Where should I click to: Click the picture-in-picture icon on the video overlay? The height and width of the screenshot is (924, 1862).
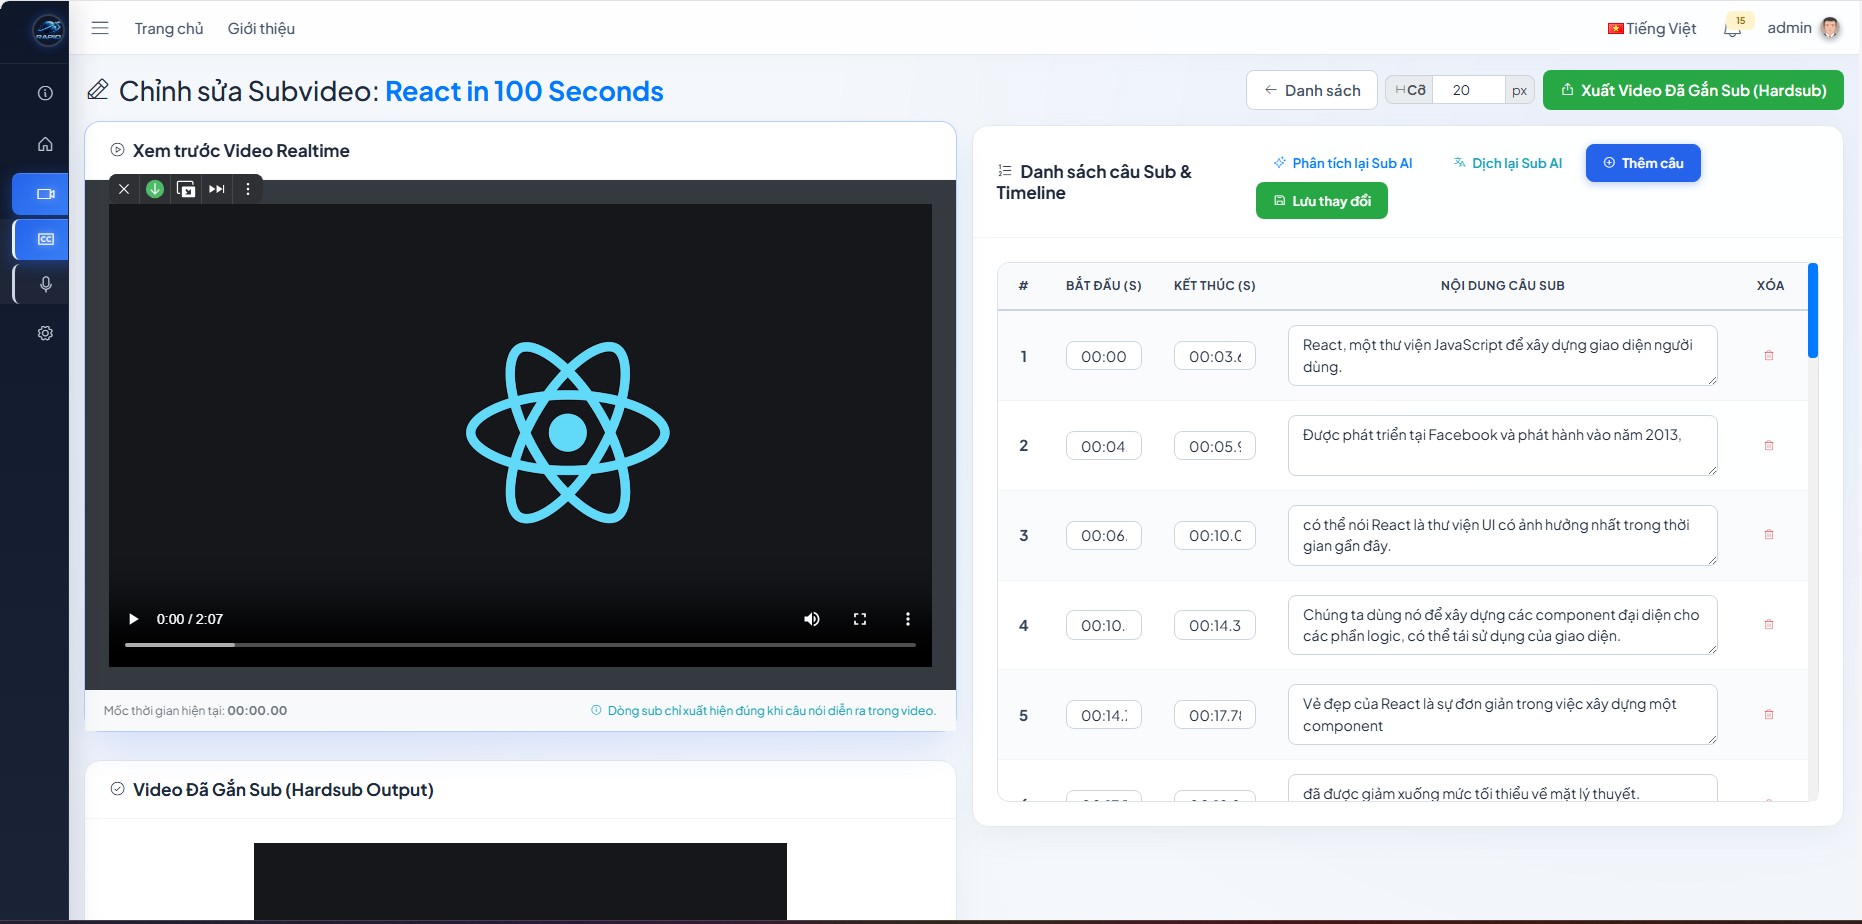pos(186,189)
